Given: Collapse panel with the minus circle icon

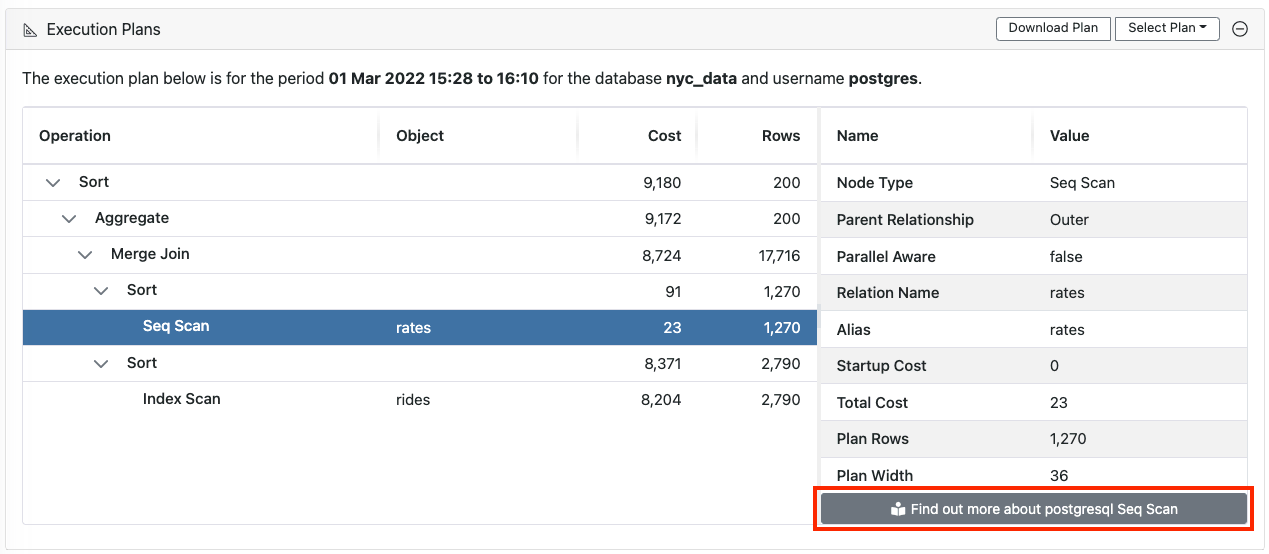Looking at the screenshot, I should [x=1240, y=29].
